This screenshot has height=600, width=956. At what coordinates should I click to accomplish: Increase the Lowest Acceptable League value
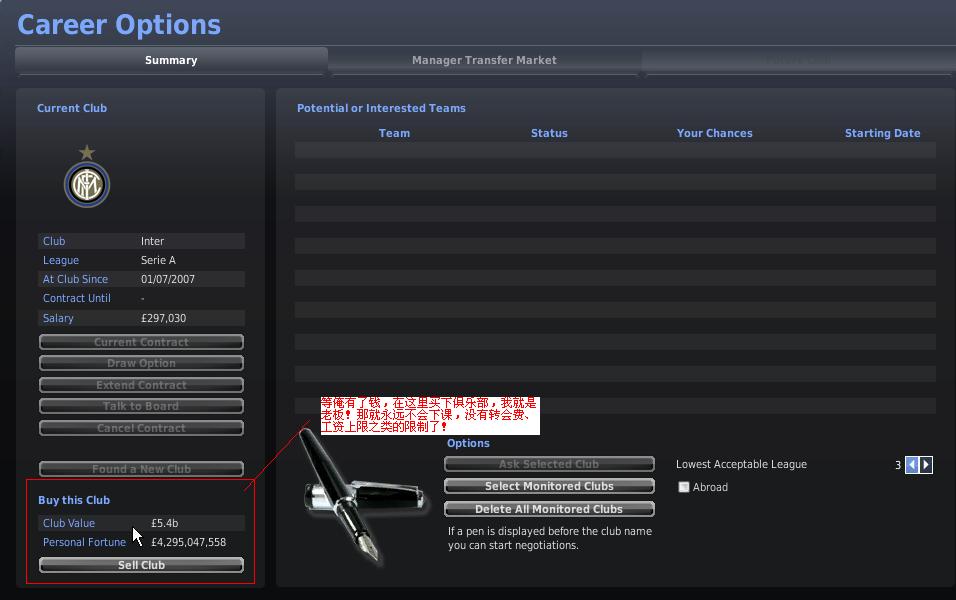(x=926, y=465)
